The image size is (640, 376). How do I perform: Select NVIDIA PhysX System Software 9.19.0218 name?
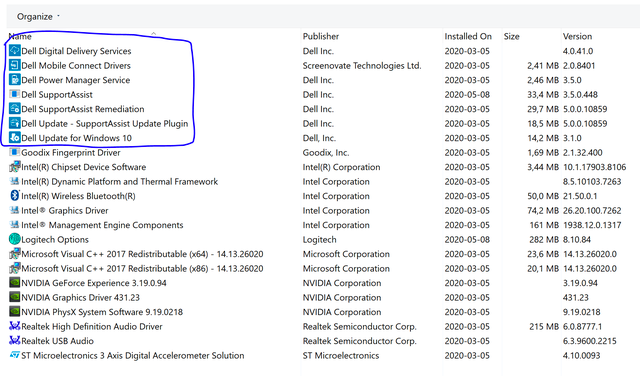click(x=102, y=312)
